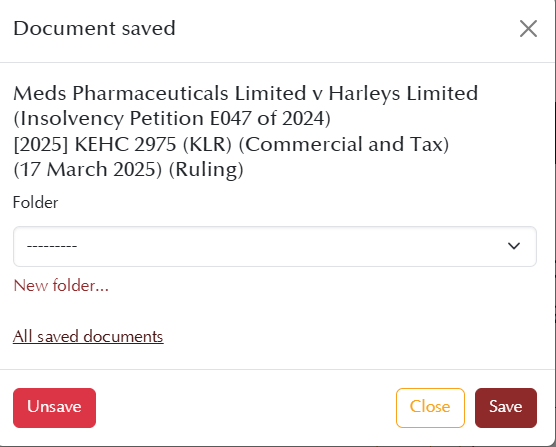556x447 pixels.
Task: Expand folder choices using the down arrow
Action: 514,246
